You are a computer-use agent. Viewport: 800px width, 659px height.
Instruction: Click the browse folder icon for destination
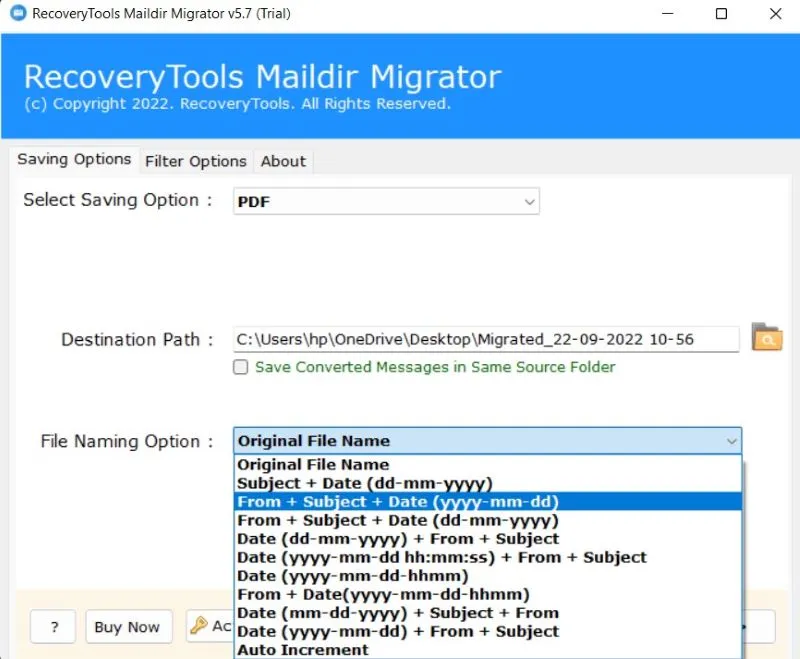point(766,338)
